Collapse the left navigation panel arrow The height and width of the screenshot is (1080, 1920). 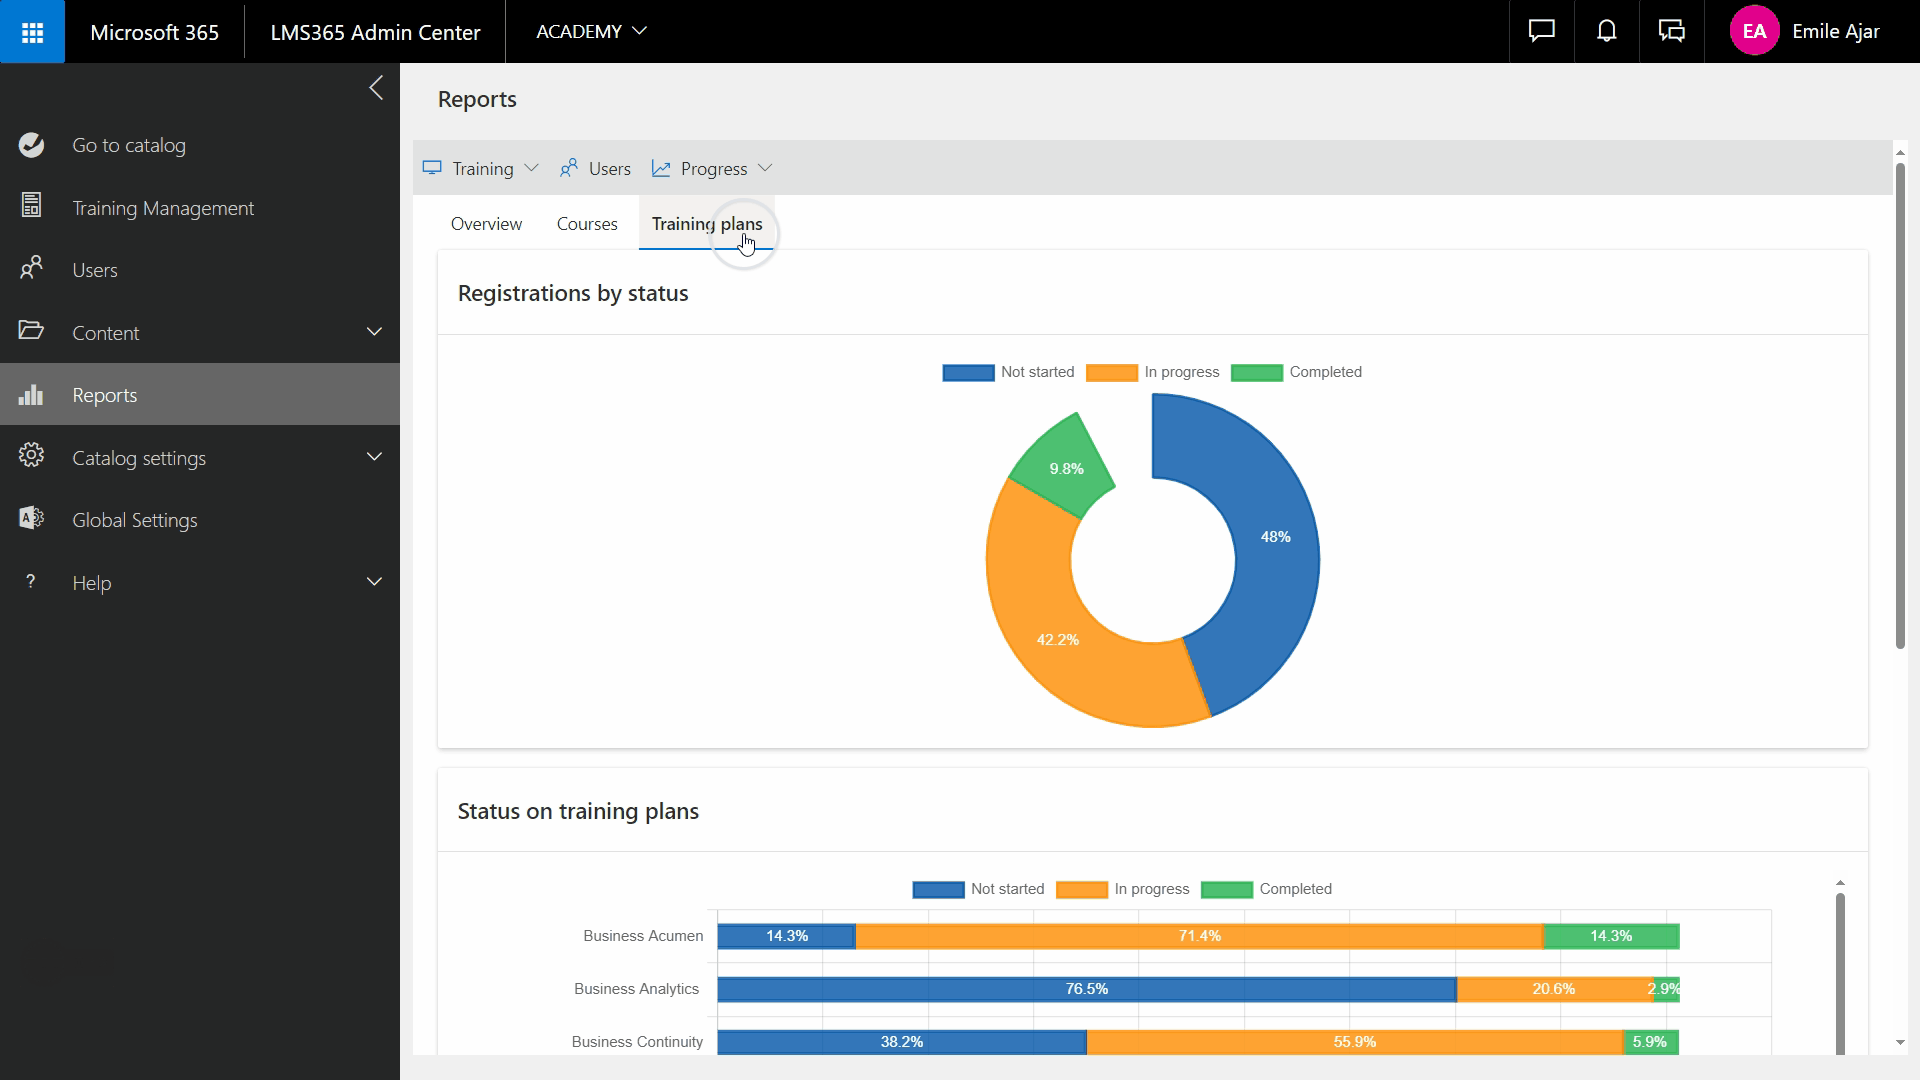pyautogui.click(x=376, y=88)
